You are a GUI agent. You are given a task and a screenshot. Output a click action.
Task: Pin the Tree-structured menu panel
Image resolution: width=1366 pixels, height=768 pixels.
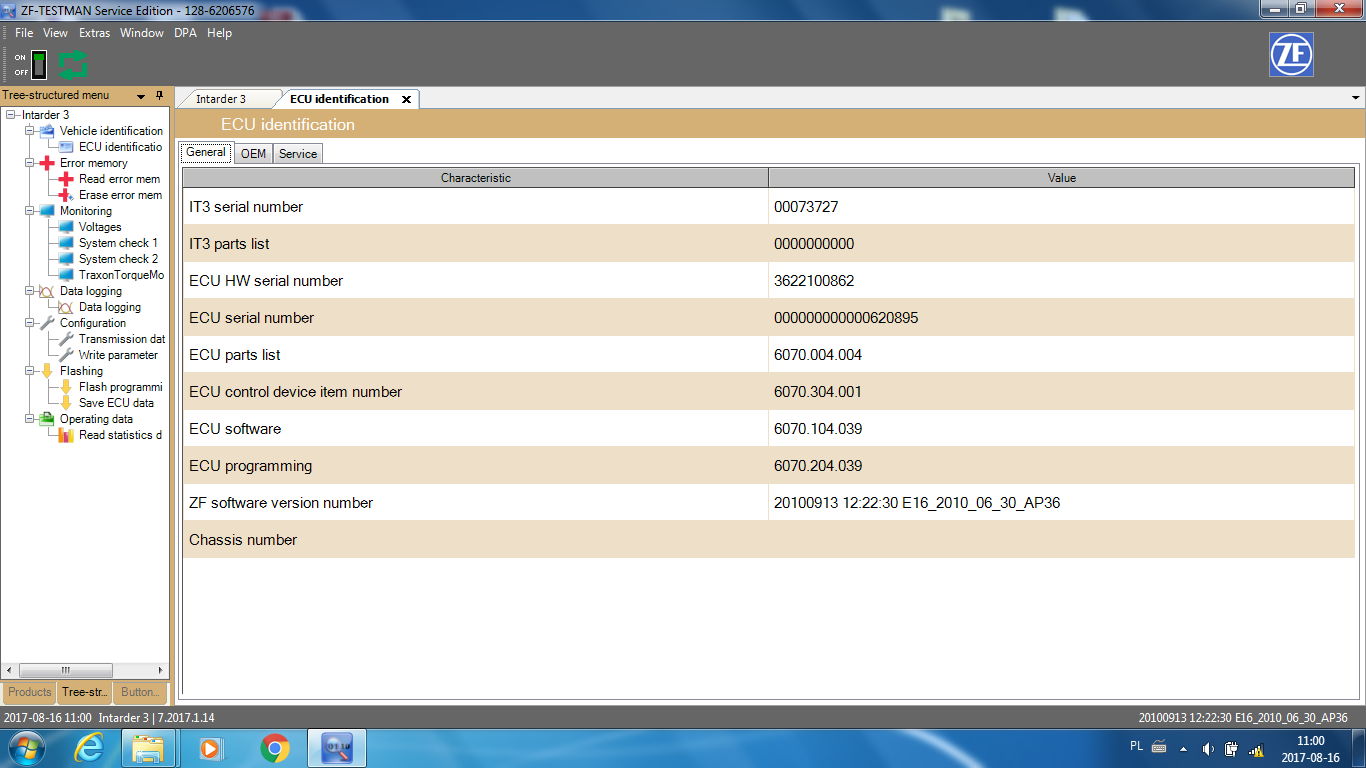pyautogui.click(x=159, y=96)
